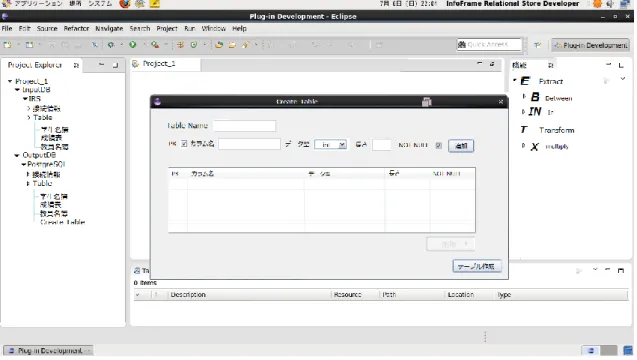Screen dimensions: 637x360
Task: Click the Transform T palette icon
Action: (524, 130)
